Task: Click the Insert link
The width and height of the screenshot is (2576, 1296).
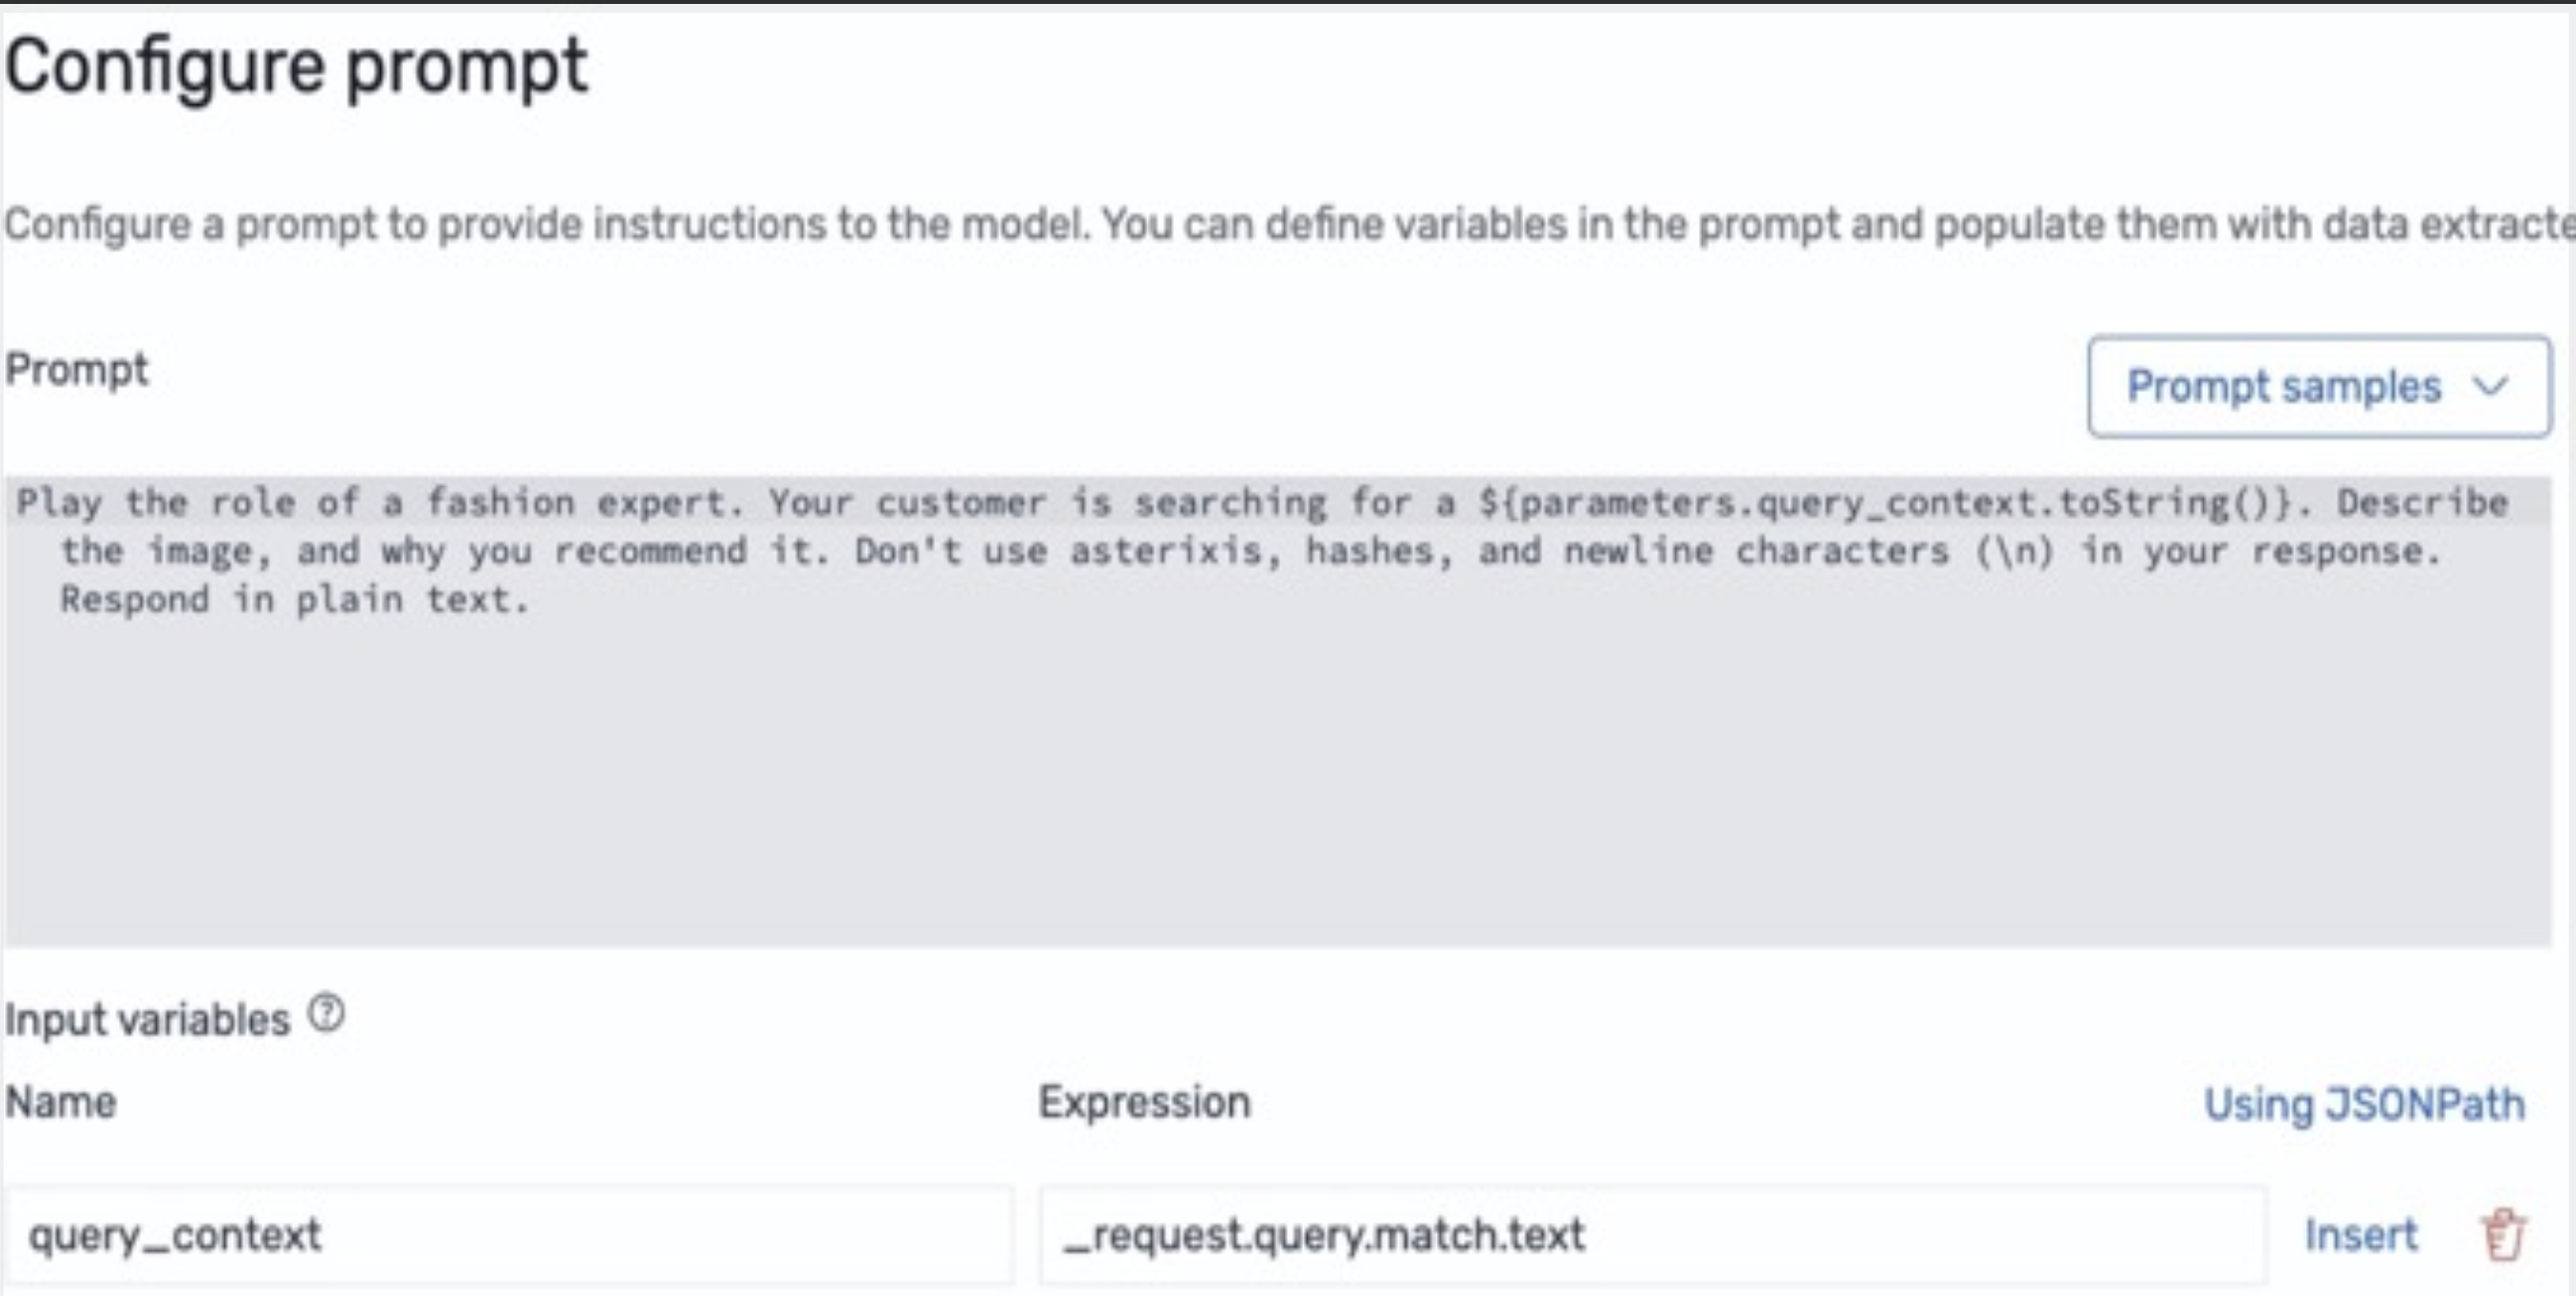Action: click(x=2361, y=1235)
